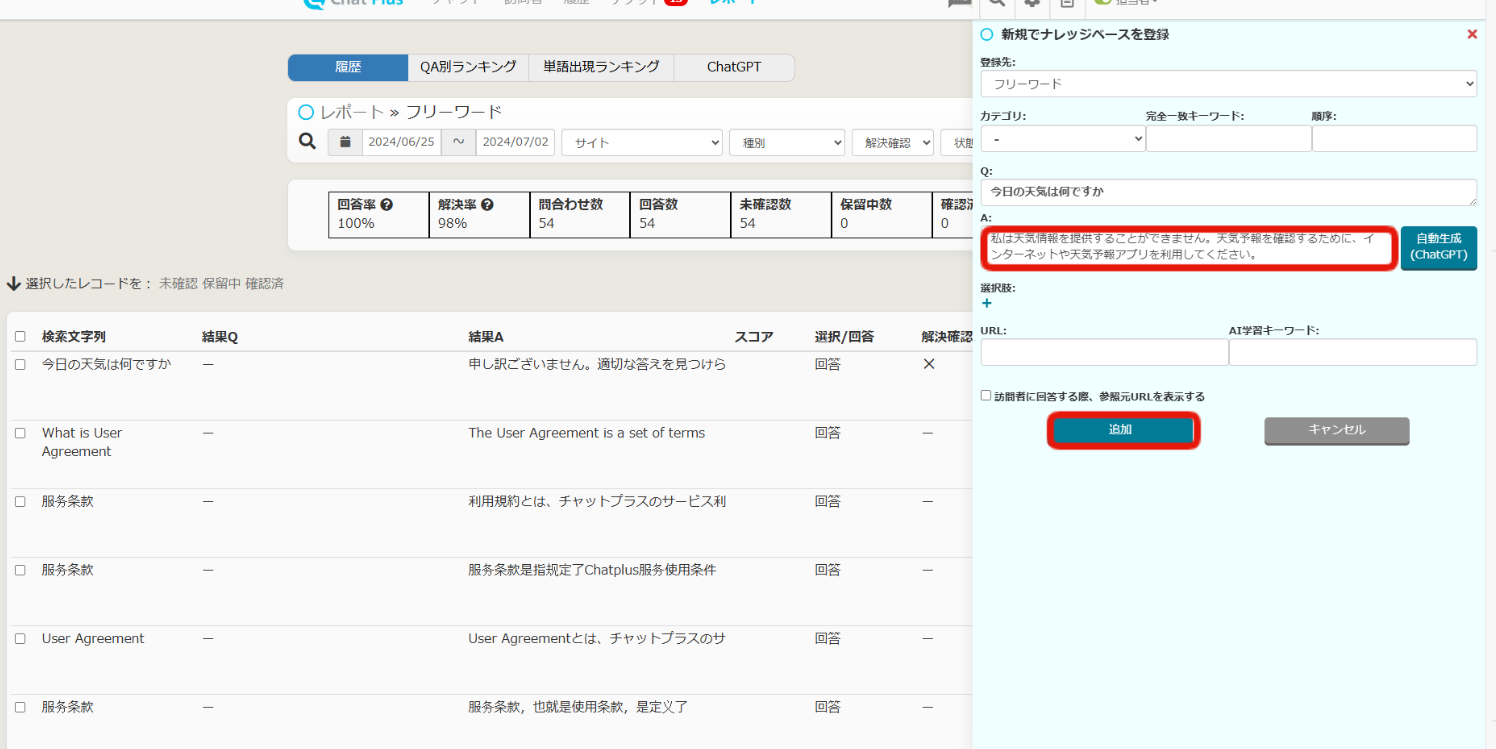Enable showing reference URL to visitors
1496x749 pixels.
(x=986, y=396)
